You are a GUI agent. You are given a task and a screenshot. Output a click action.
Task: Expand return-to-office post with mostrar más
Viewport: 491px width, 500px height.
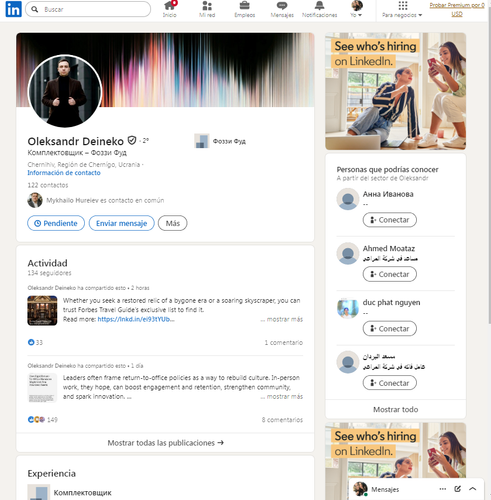(x=282, y=397)
